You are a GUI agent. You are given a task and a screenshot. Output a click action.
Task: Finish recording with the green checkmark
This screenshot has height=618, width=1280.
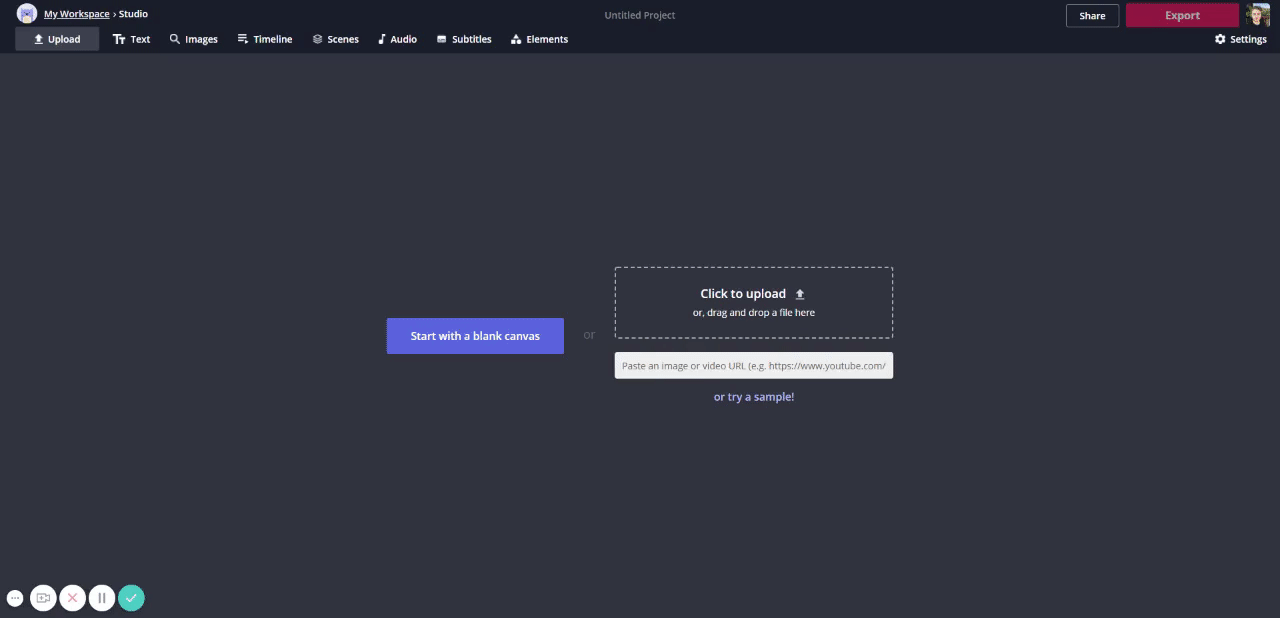[x=131, y=598]
